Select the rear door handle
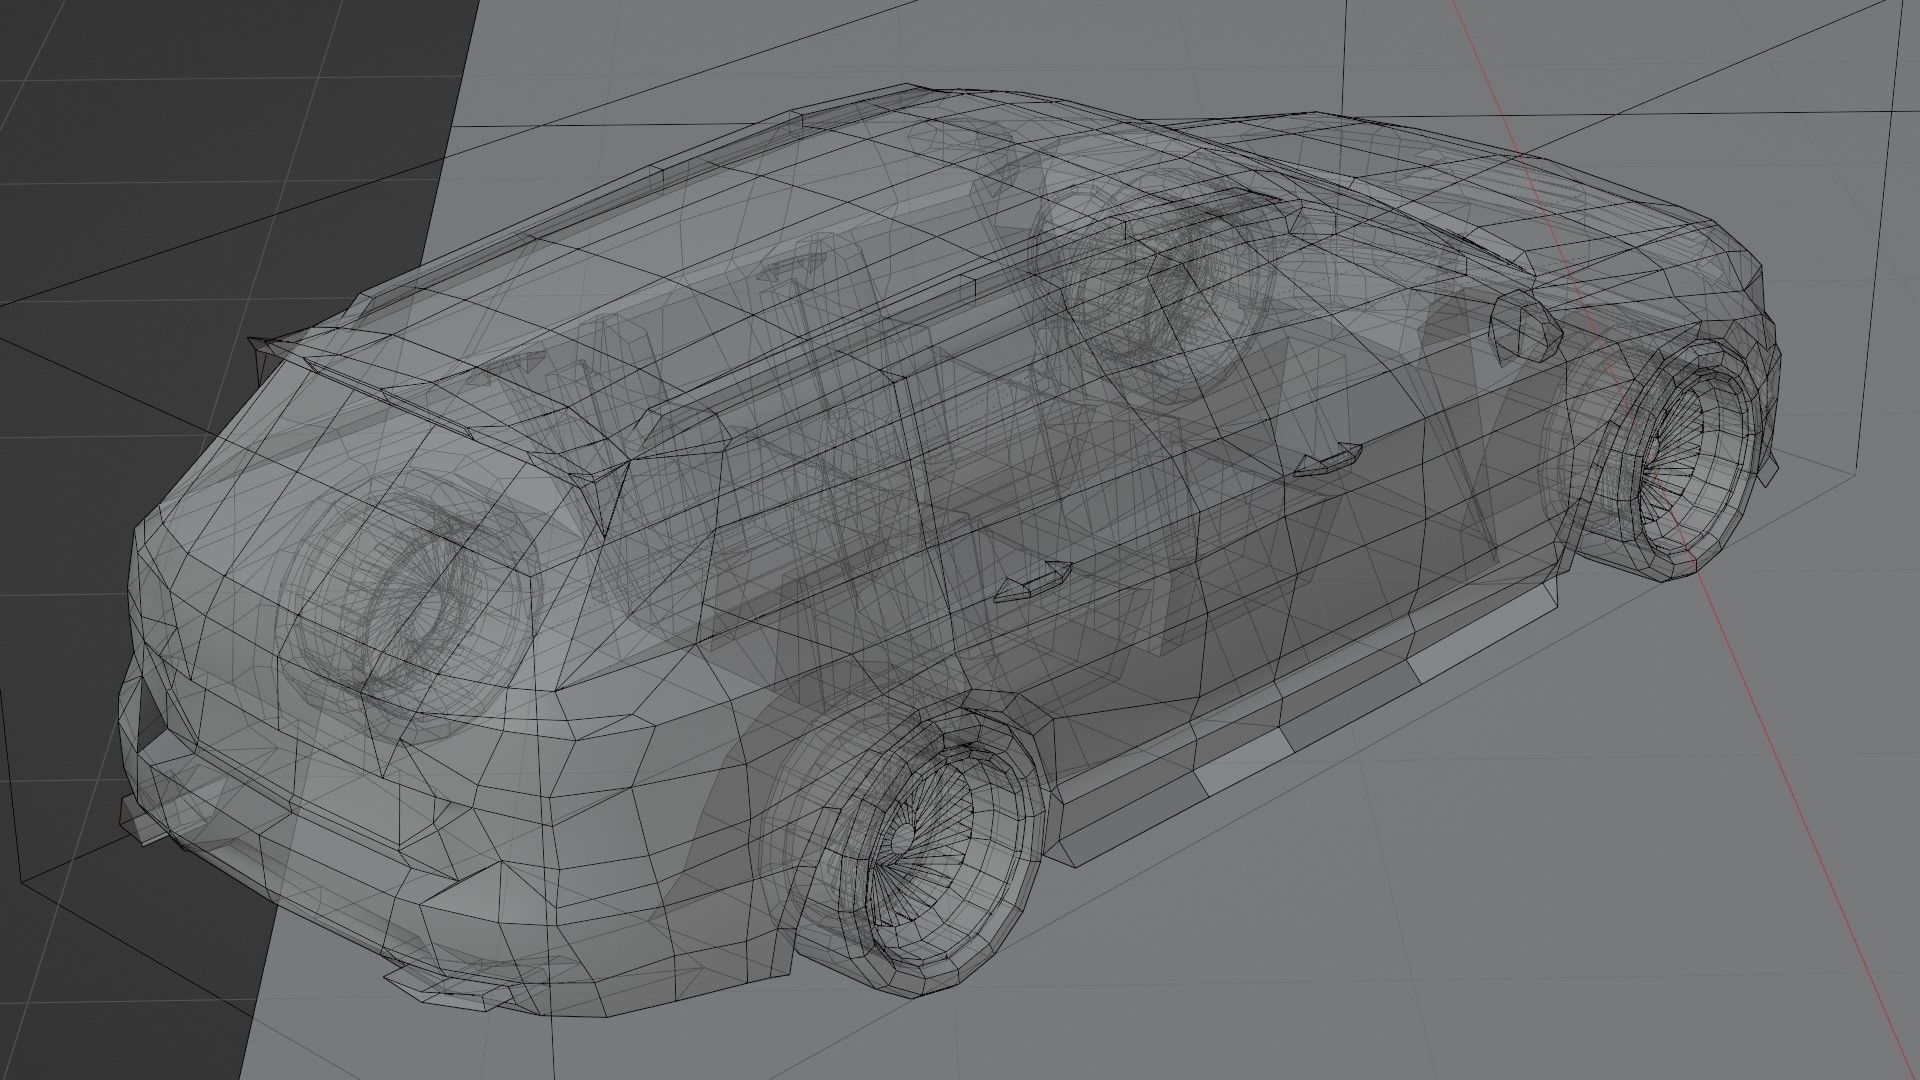Image resolution: width=1920 pixels, height=1080 pixels. tap(1033, 581)
